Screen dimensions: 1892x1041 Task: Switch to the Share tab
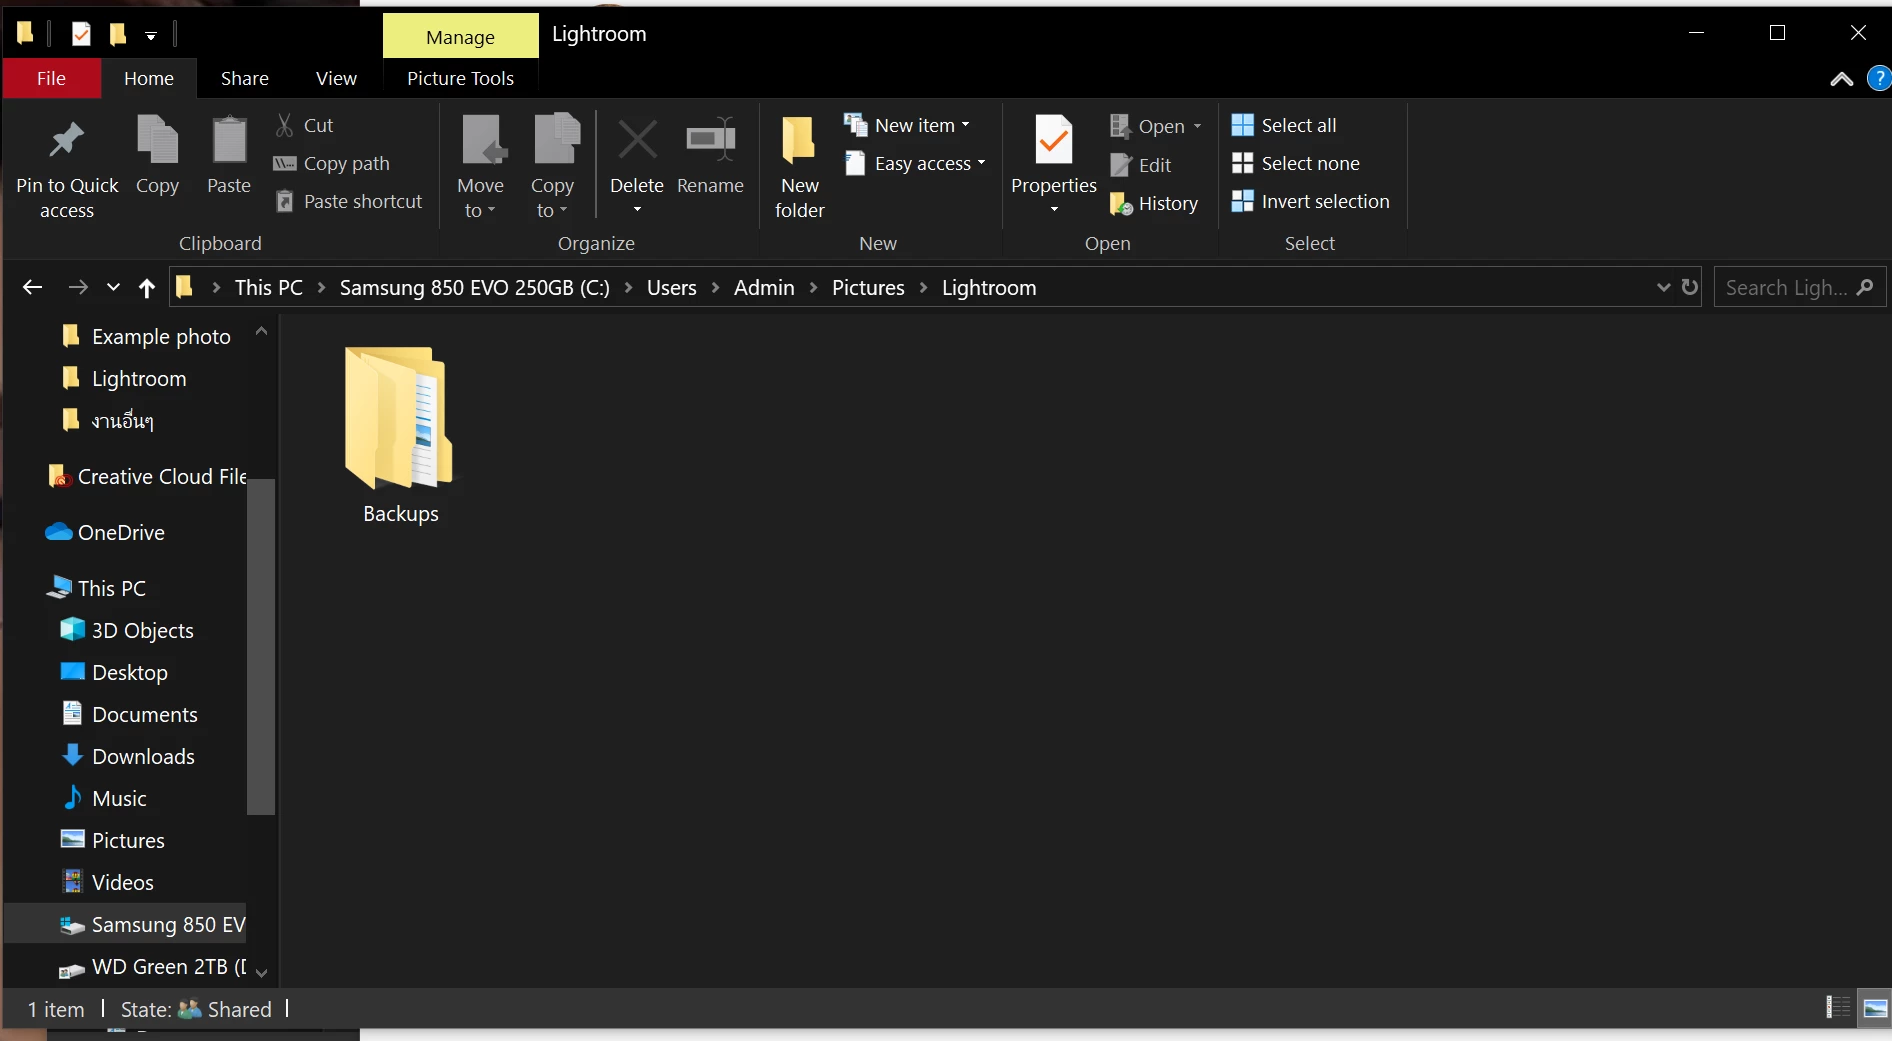(x=245, y=78)
